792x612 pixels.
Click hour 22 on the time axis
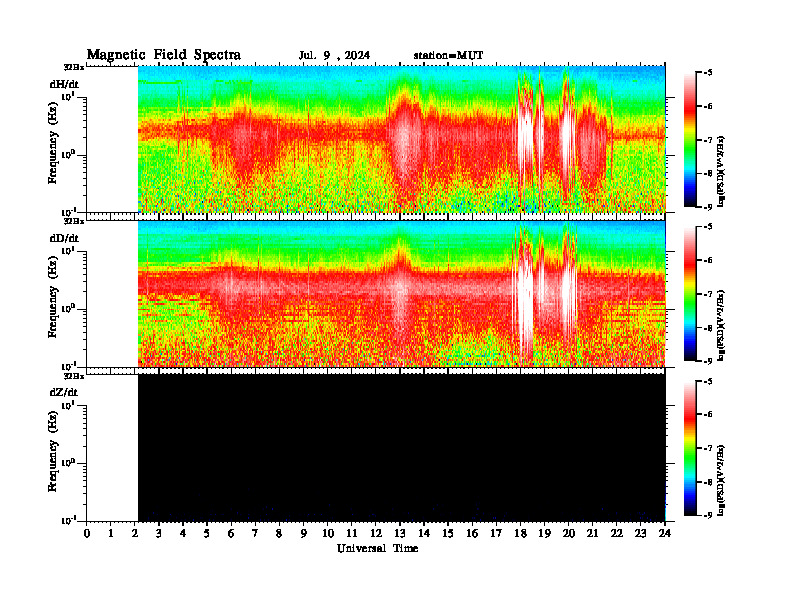point(617,533)
